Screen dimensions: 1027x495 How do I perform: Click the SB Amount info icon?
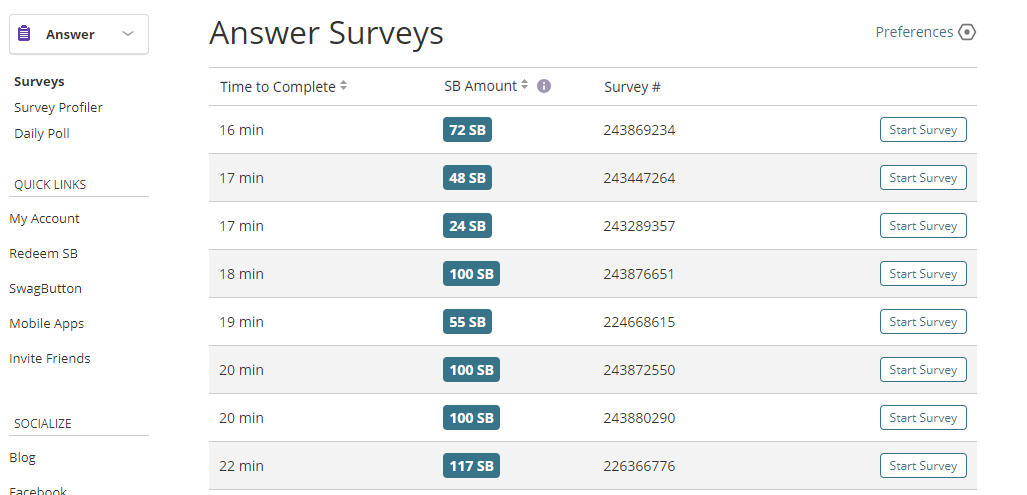tap(544, 86)
